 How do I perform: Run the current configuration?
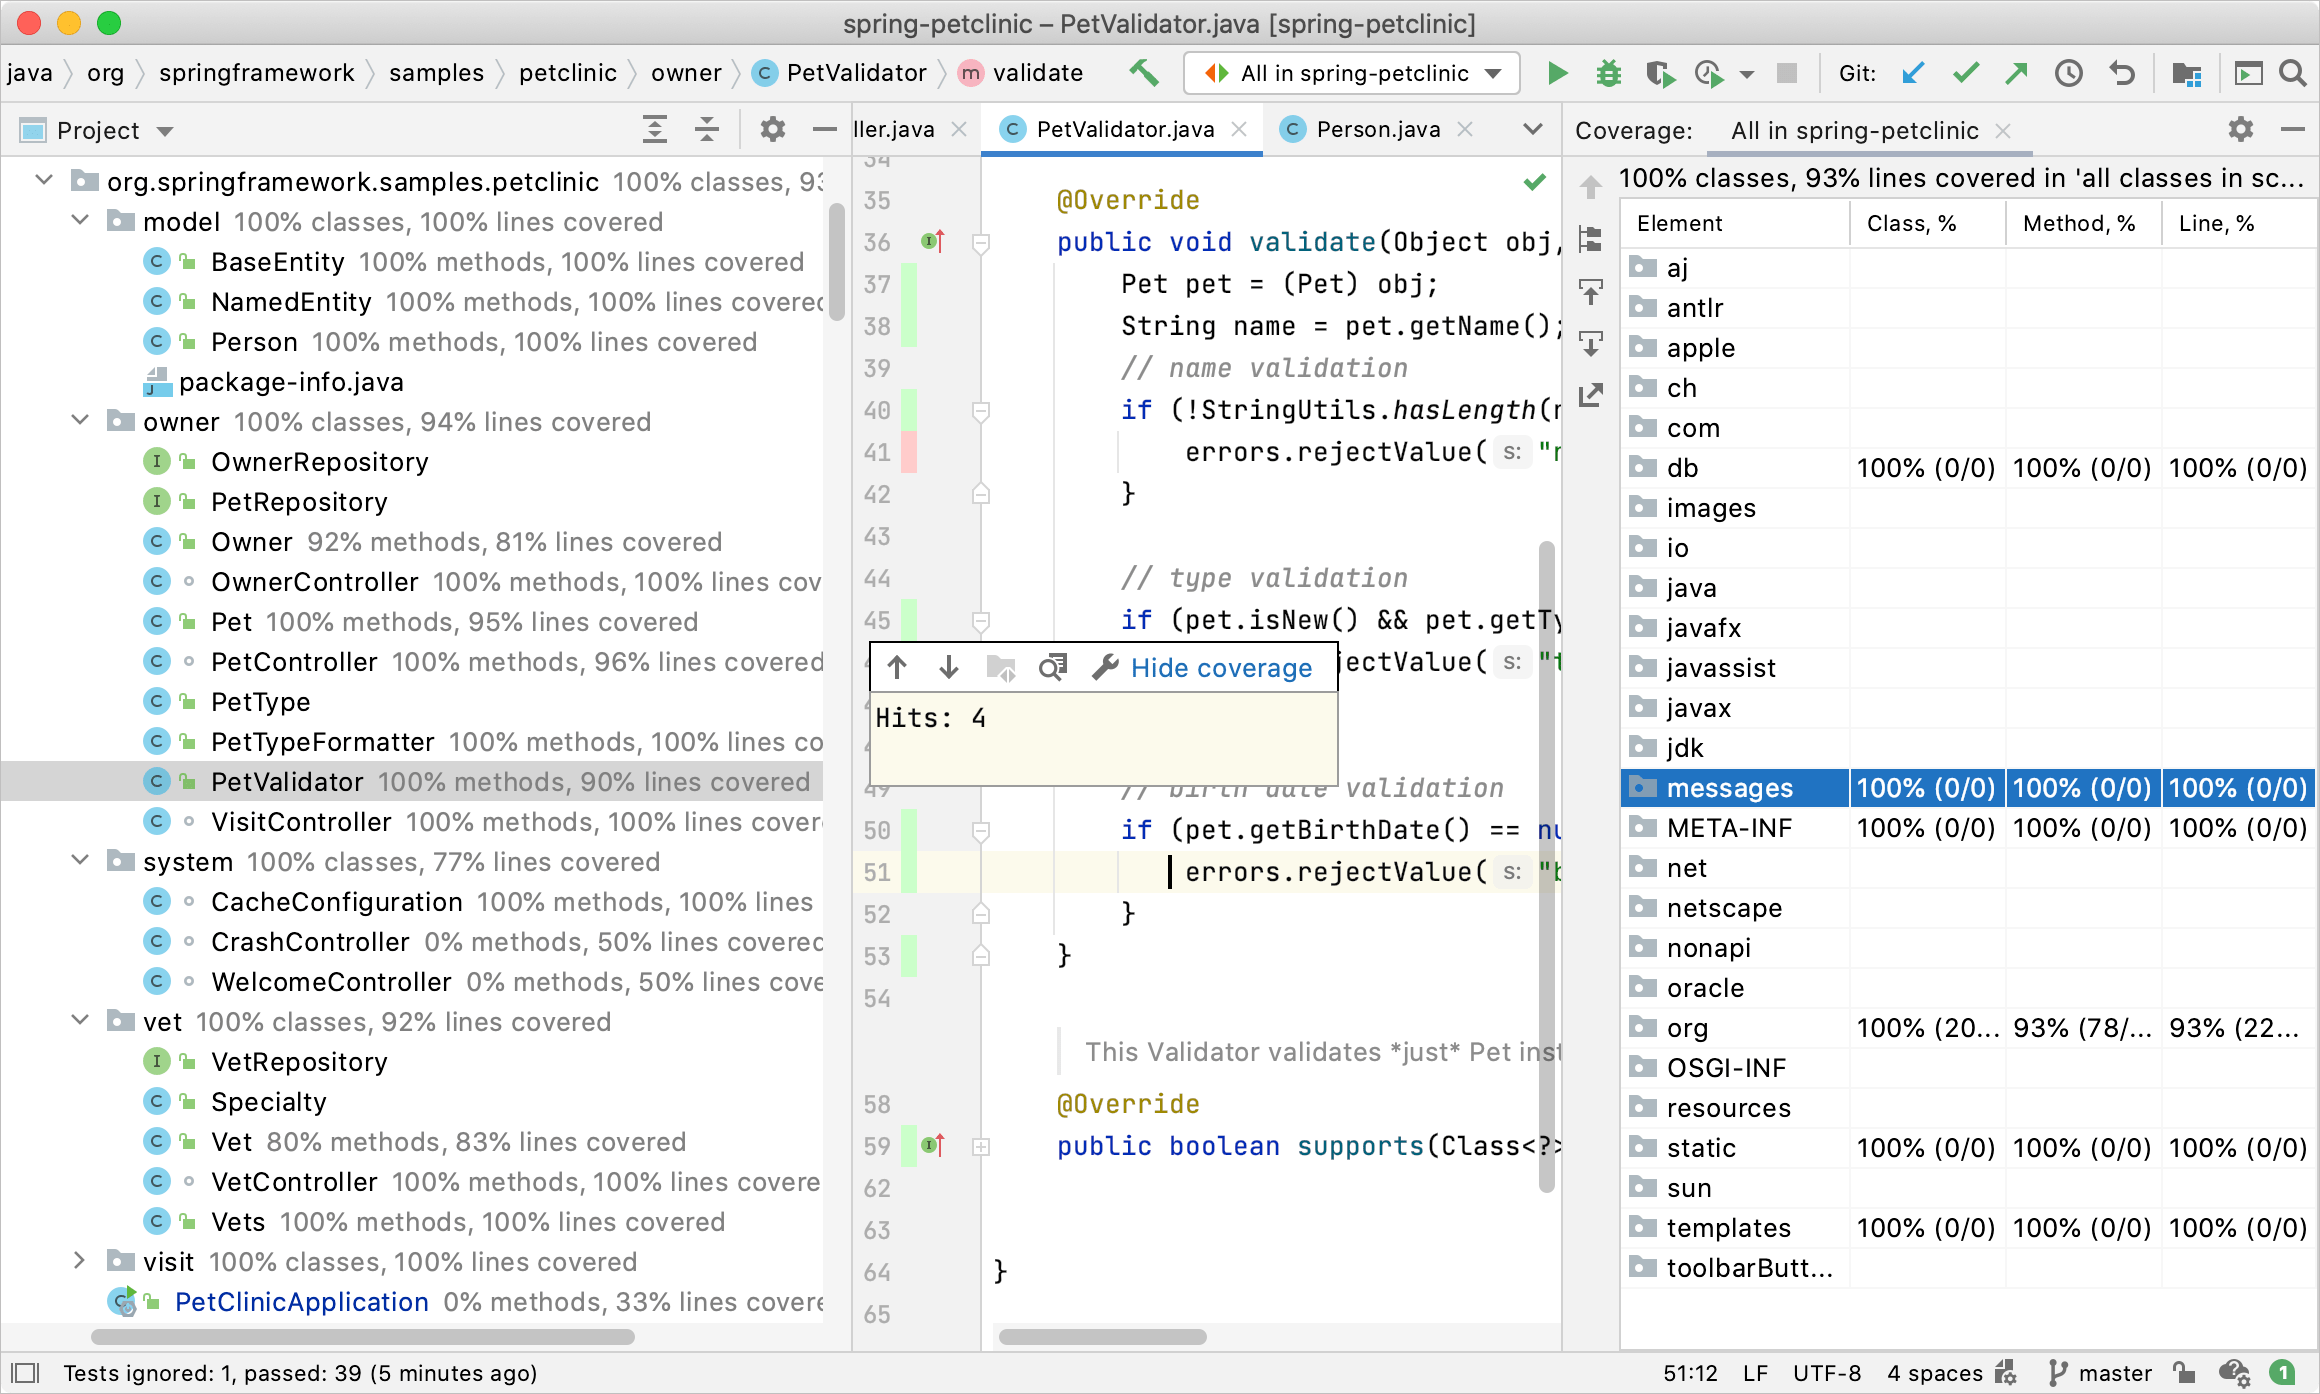(x=1557, y=73)
